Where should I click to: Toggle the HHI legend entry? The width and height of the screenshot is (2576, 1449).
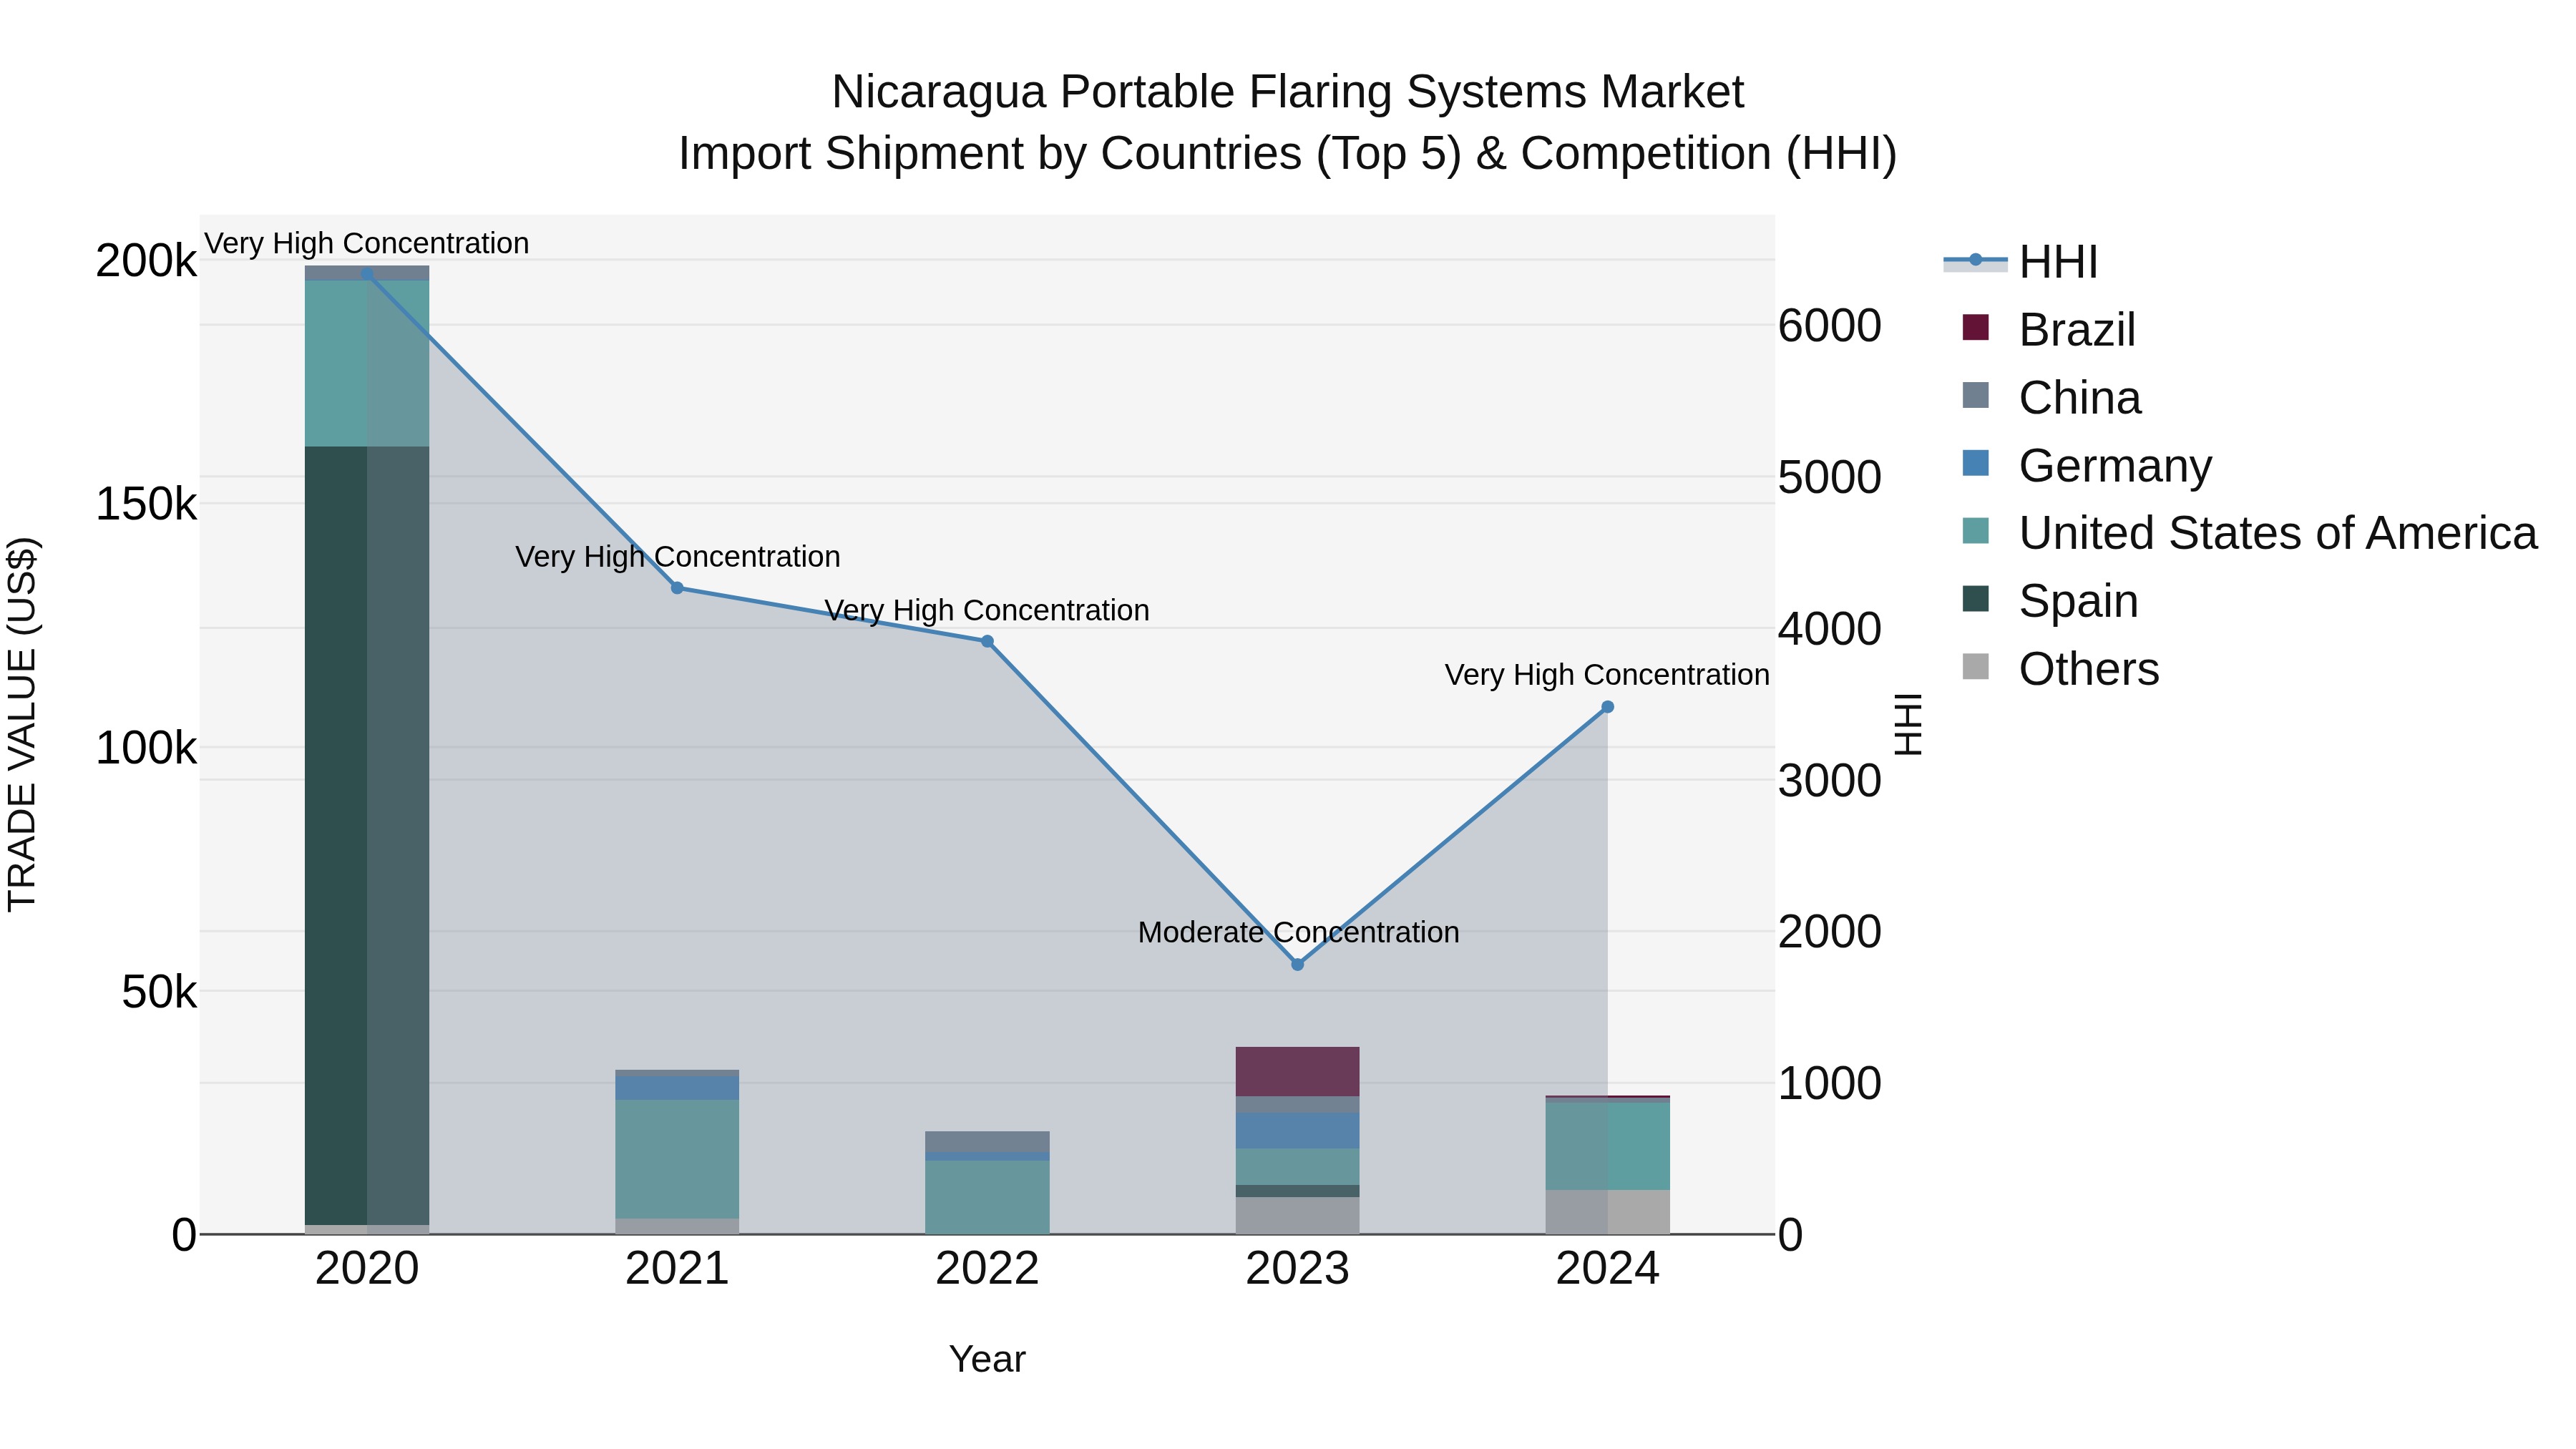click(2020, 262)
